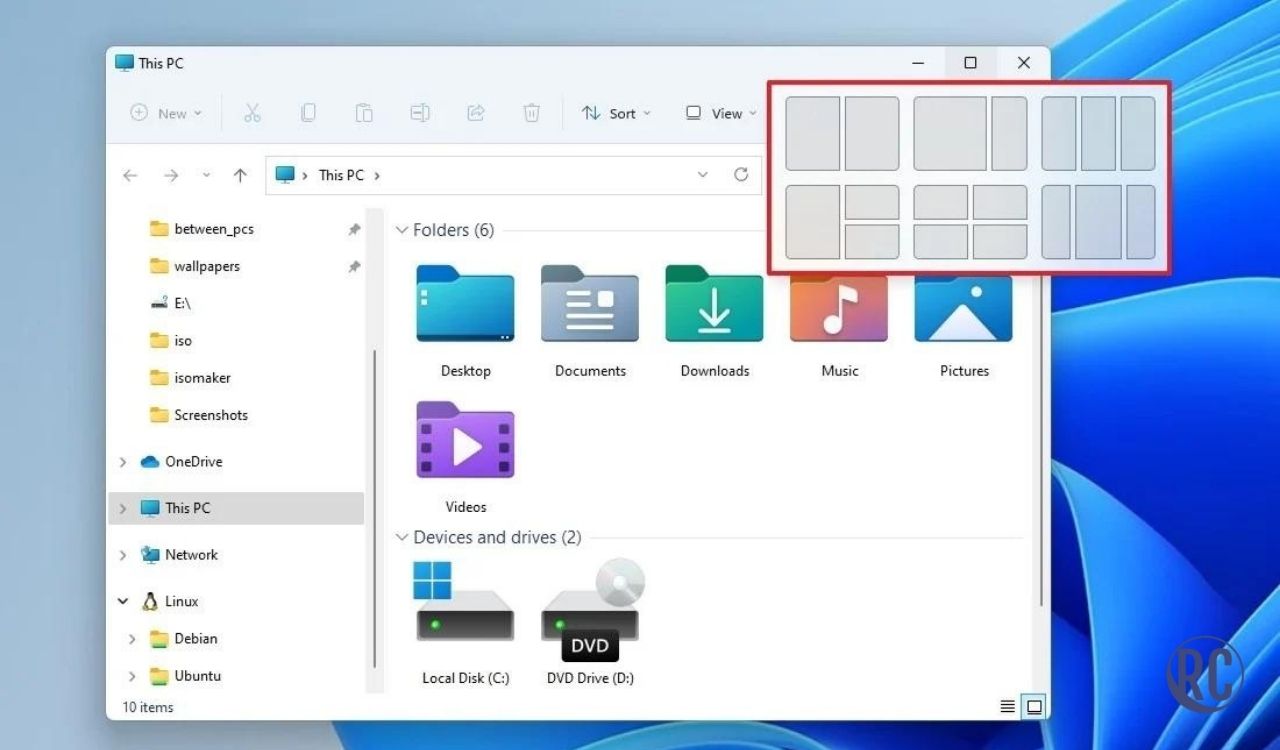
Task: Click the Maximize button showing snap layouts
Action: click(x=970, y=62)
